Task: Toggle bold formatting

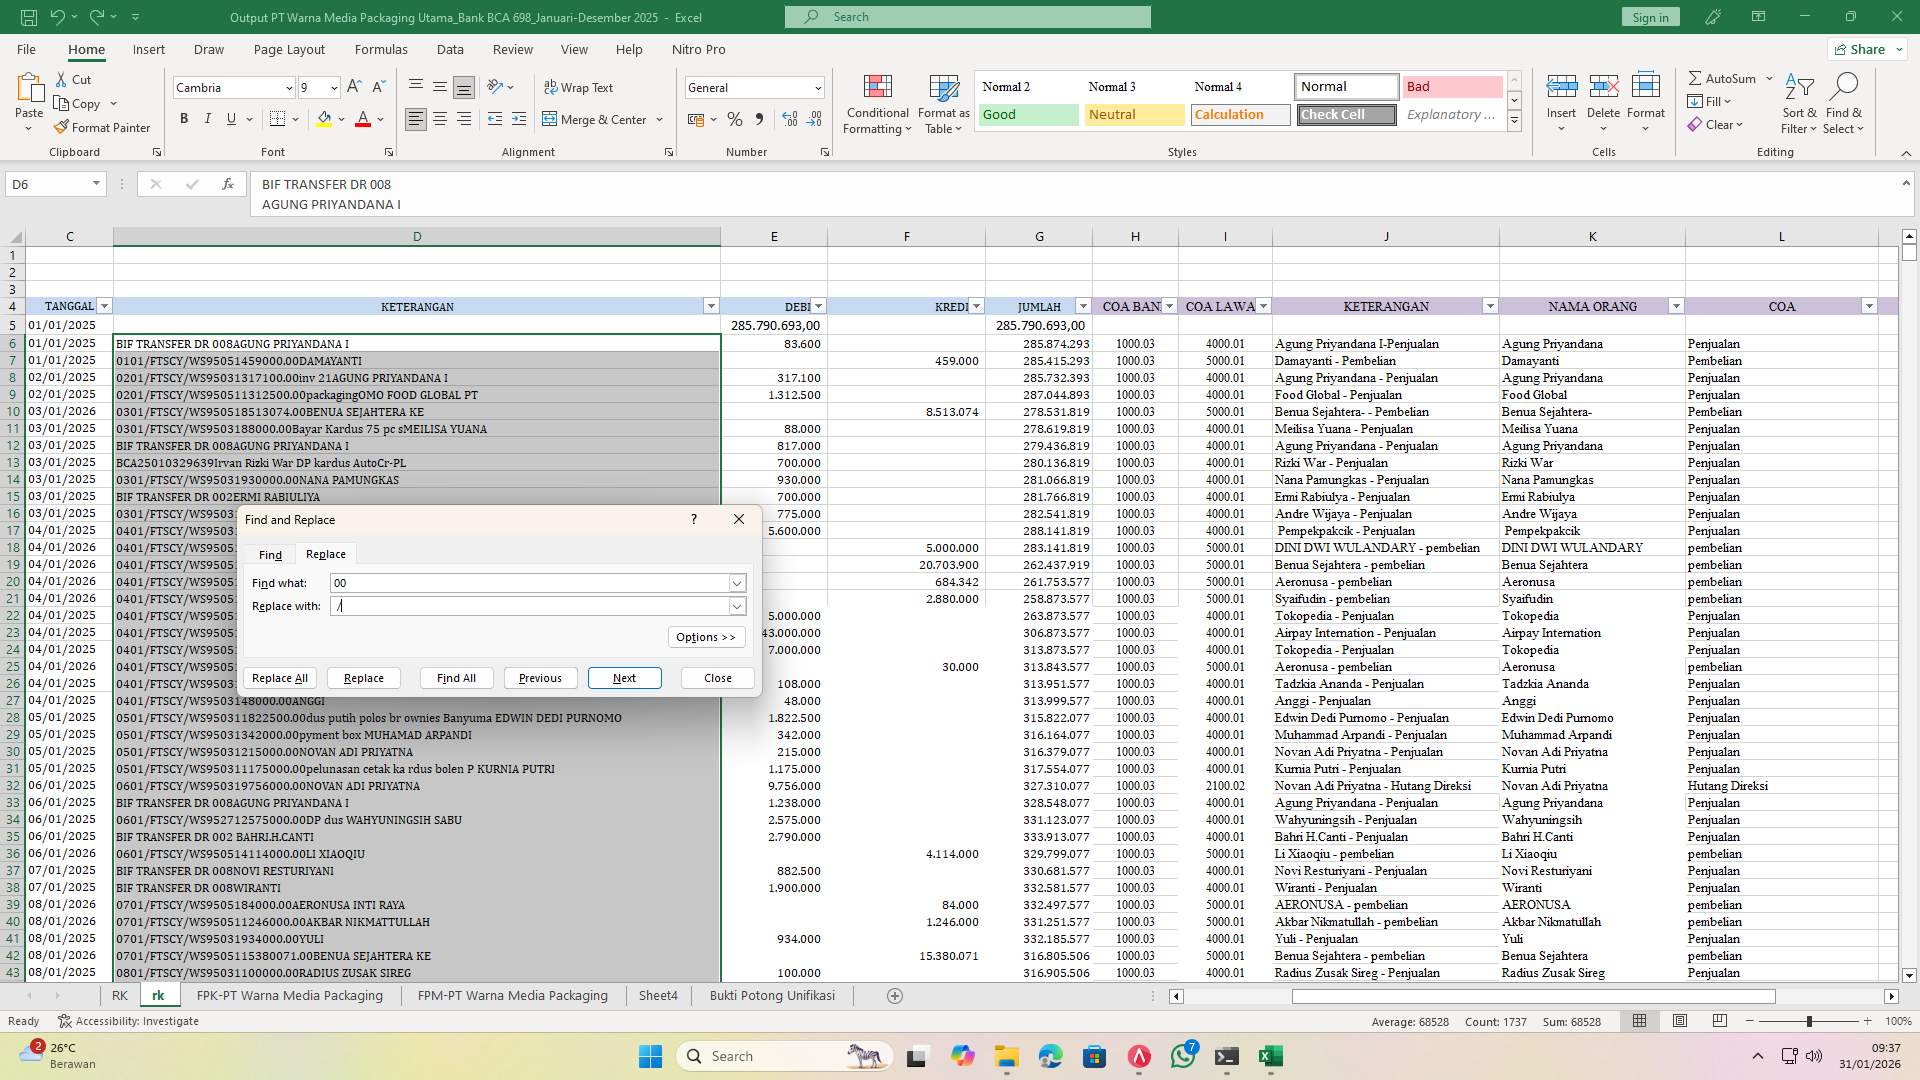Action: pos(184,118)
